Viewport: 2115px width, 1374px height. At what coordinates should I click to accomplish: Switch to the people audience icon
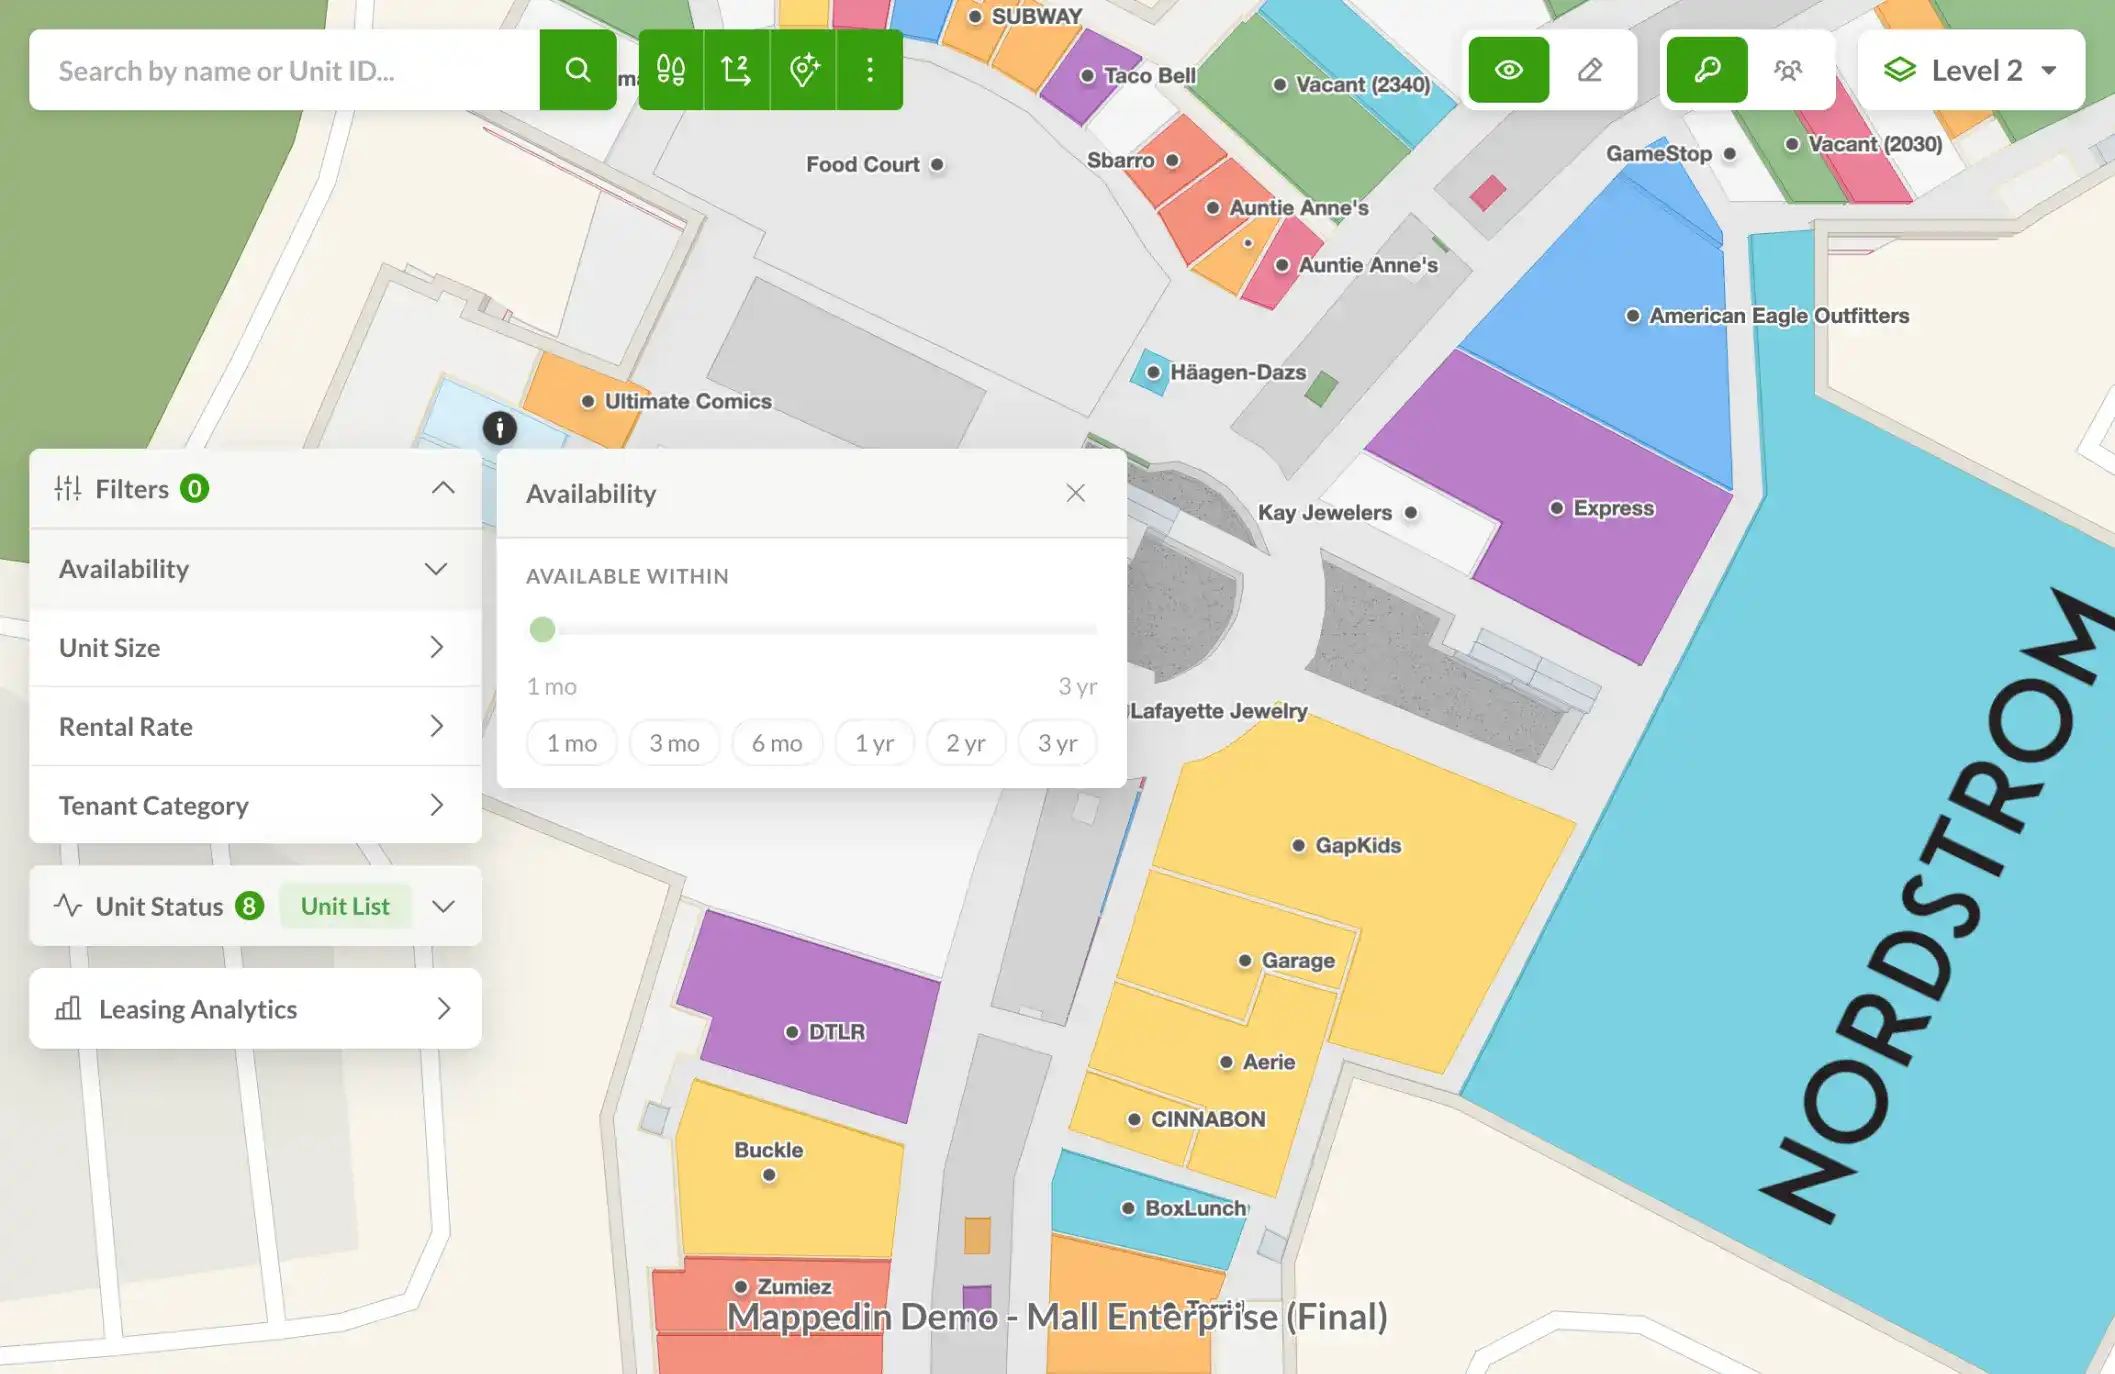pos(1788,70)
